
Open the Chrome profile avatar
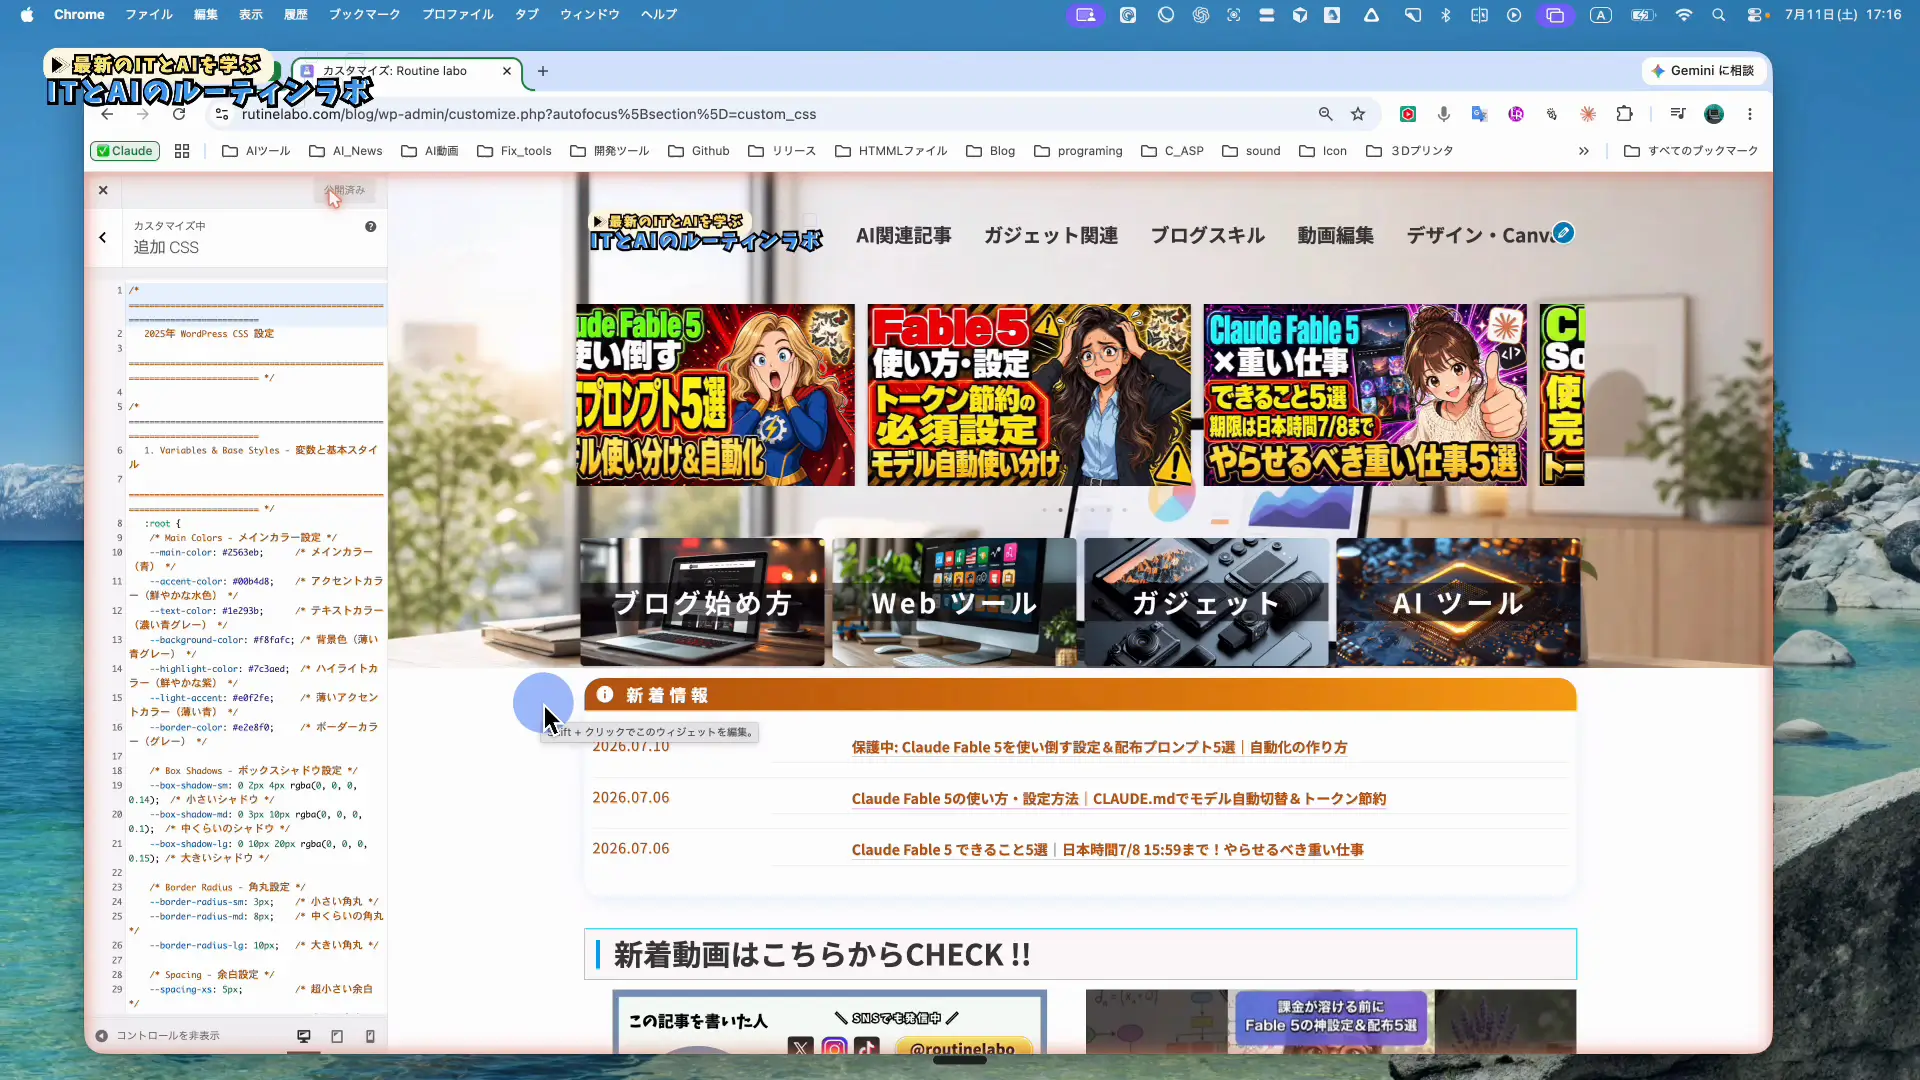(1714, 114)
